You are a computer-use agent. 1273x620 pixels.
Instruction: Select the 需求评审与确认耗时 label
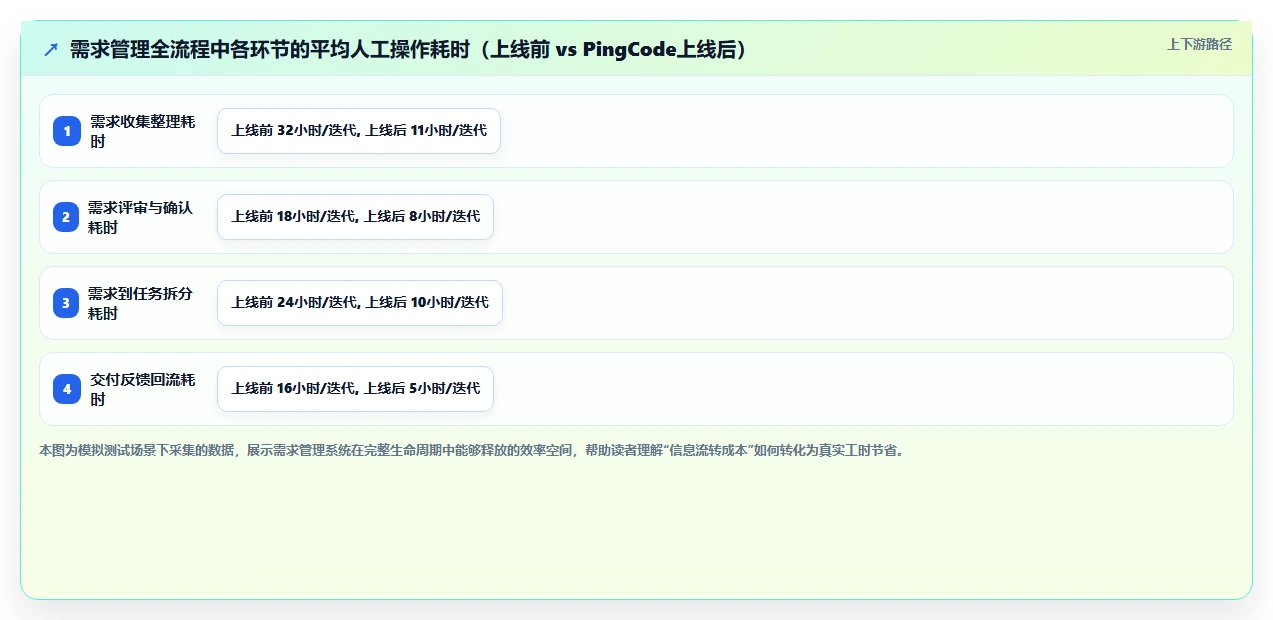pos(141,217)
